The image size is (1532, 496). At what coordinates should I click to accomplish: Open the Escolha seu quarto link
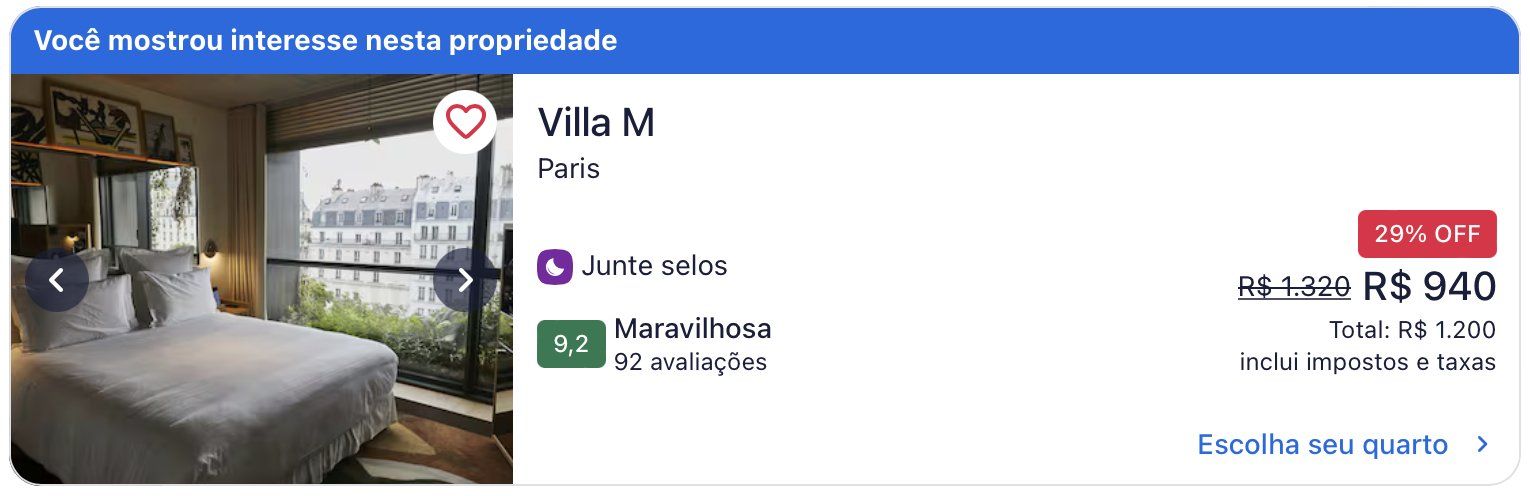point(1322,444)
